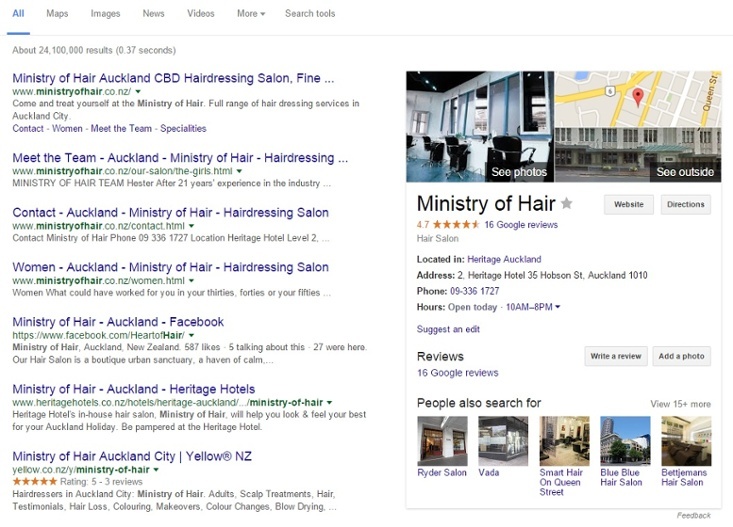The width and height of the screenshot is (733, 527).
Task: Go to the Videos tab
Action: 201,14
